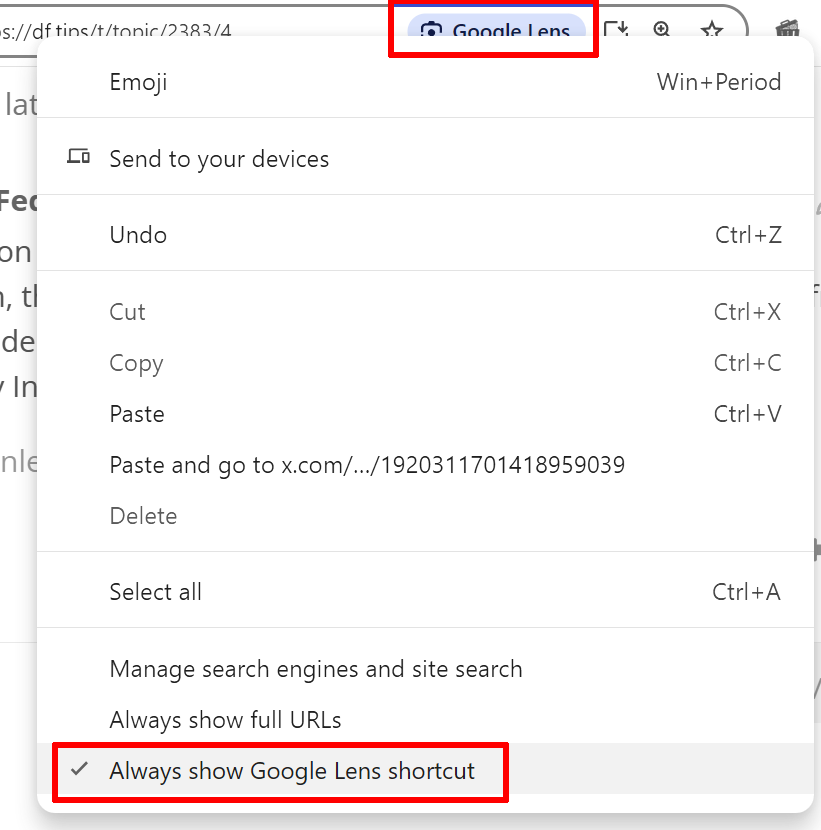This screenshot has width=821, height=830.
Task: Untick Always show Google Lens shortcut
Action: (x=425, y=770)
